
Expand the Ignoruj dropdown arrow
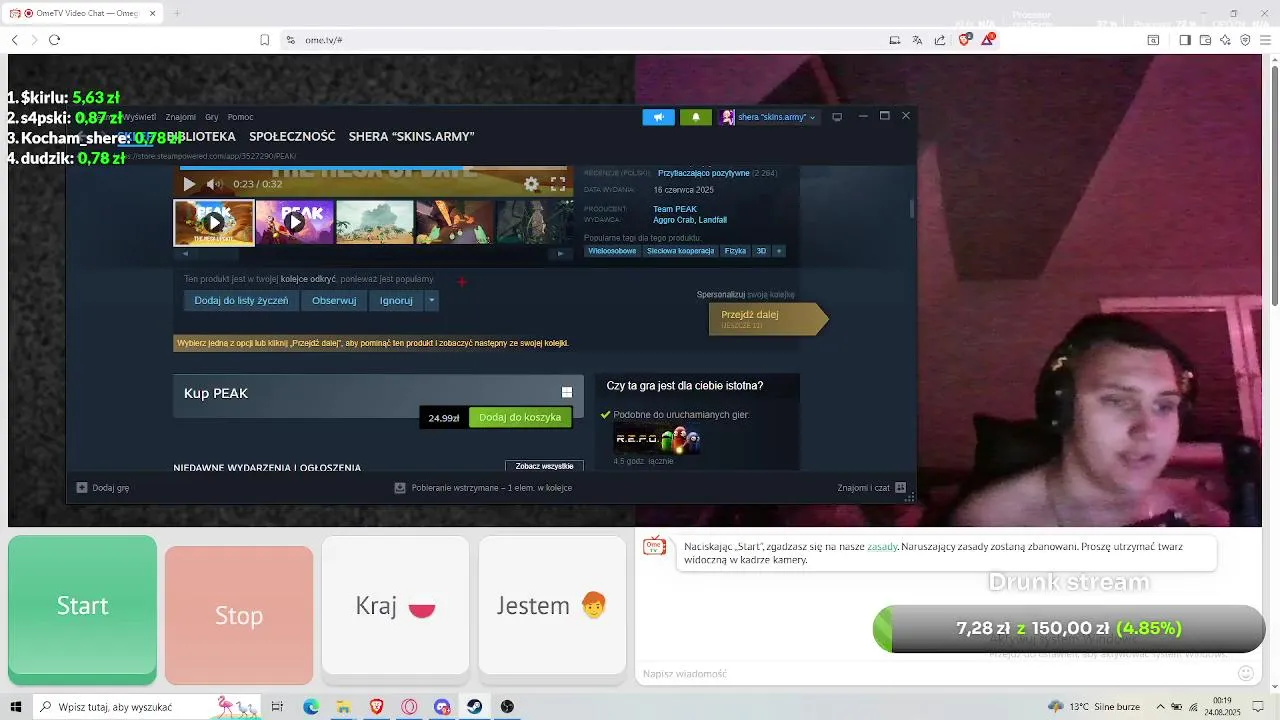[432, 300]
